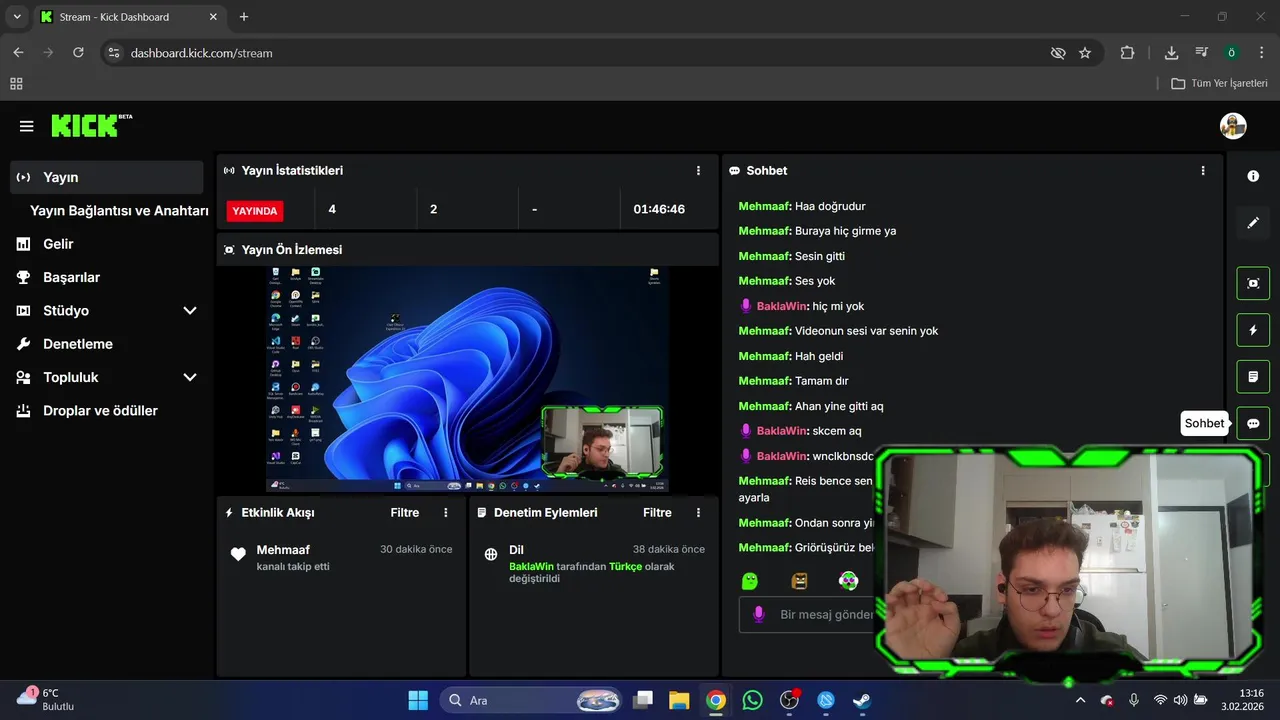Open Chrome extensions puzzle icon
This screenshot has height=720, width=1280.
[1128, 53]
